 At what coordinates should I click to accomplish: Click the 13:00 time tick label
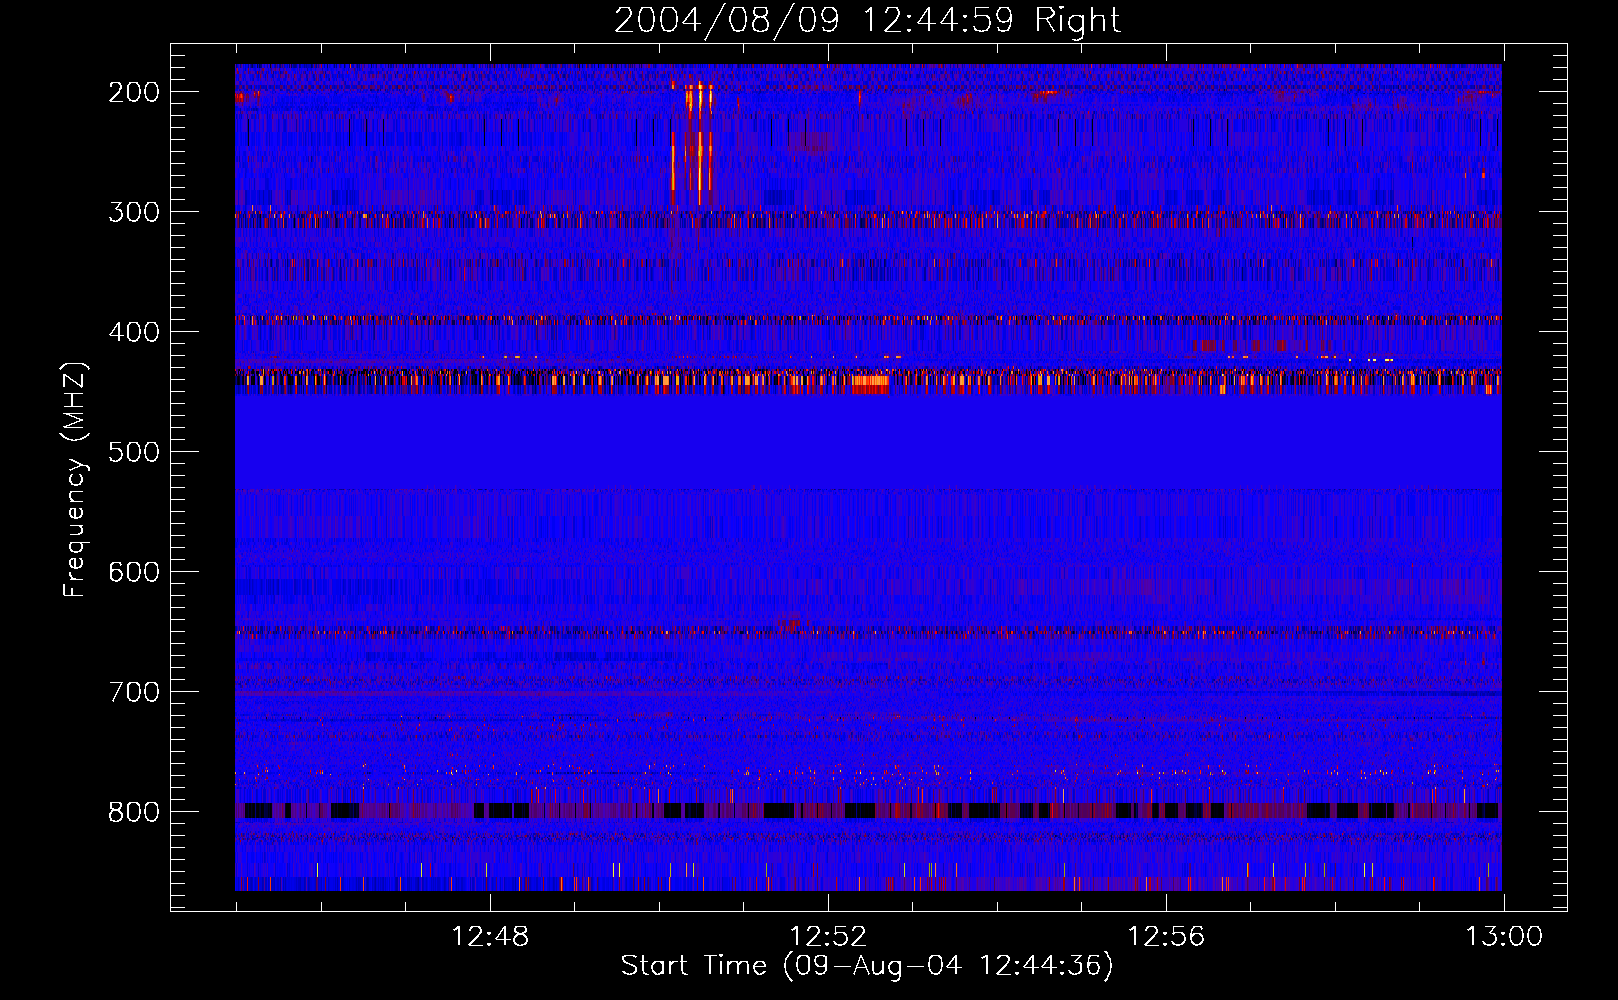[x=1504, y=937]
